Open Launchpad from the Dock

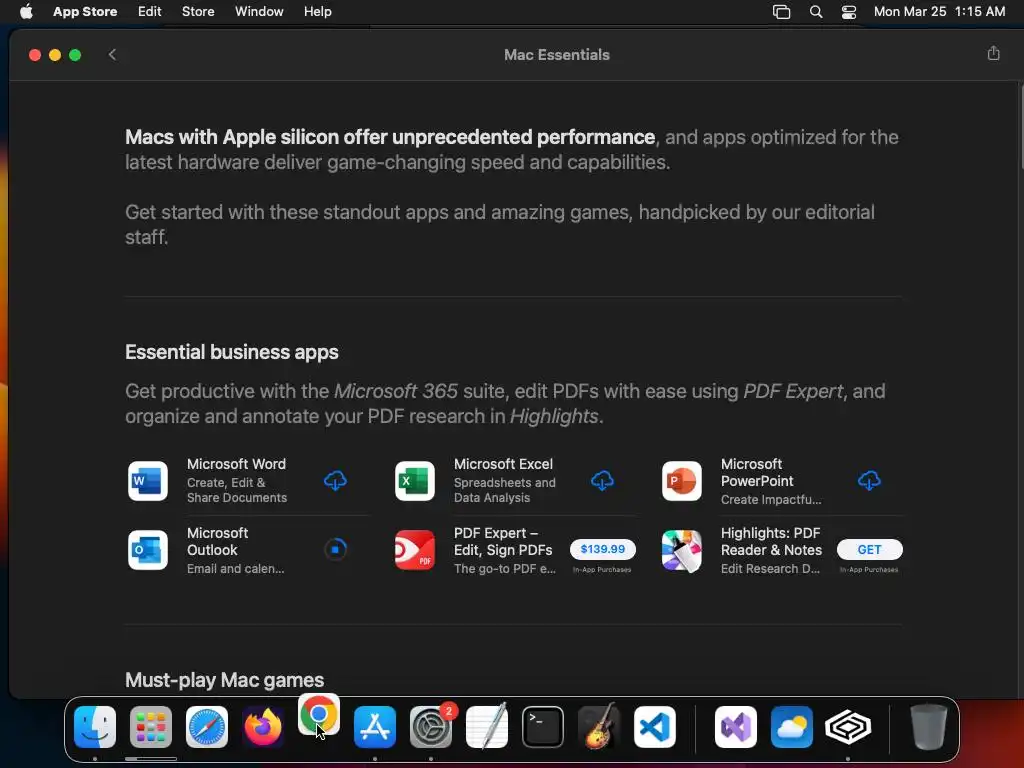(151, 727)
